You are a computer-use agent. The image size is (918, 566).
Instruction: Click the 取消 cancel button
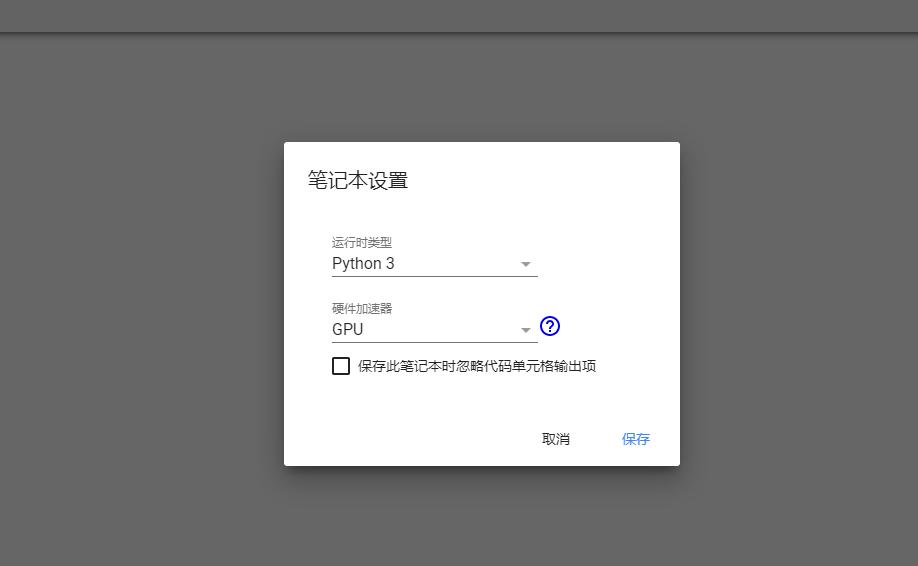556,439
